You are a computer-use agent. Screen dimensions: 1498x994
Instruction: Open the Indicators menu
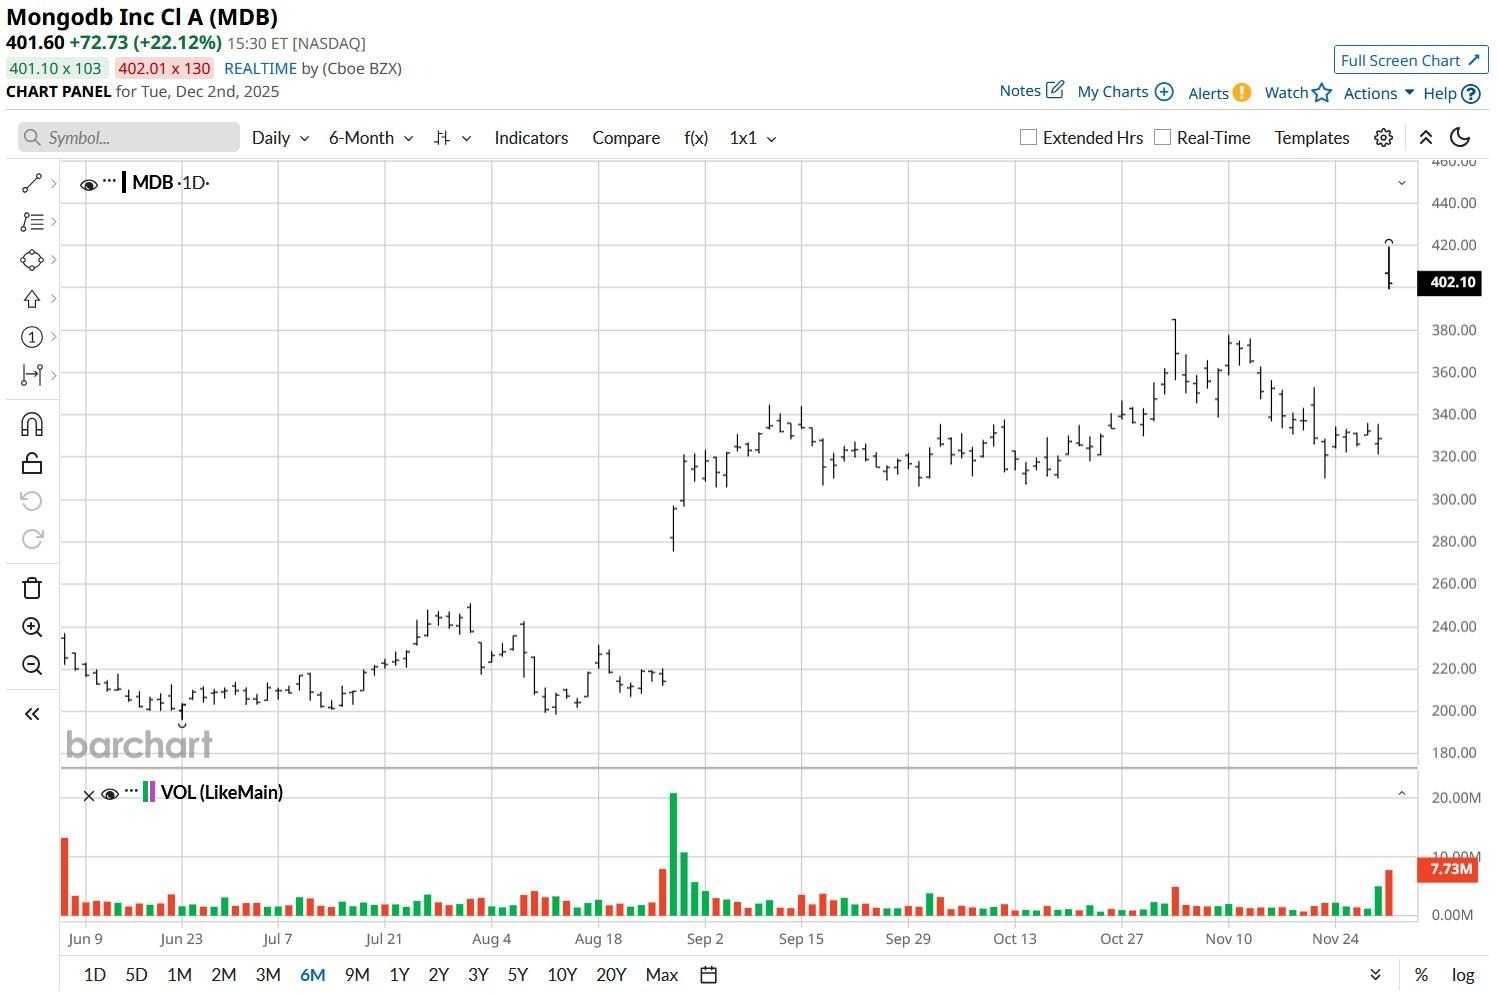click(531, 137)
